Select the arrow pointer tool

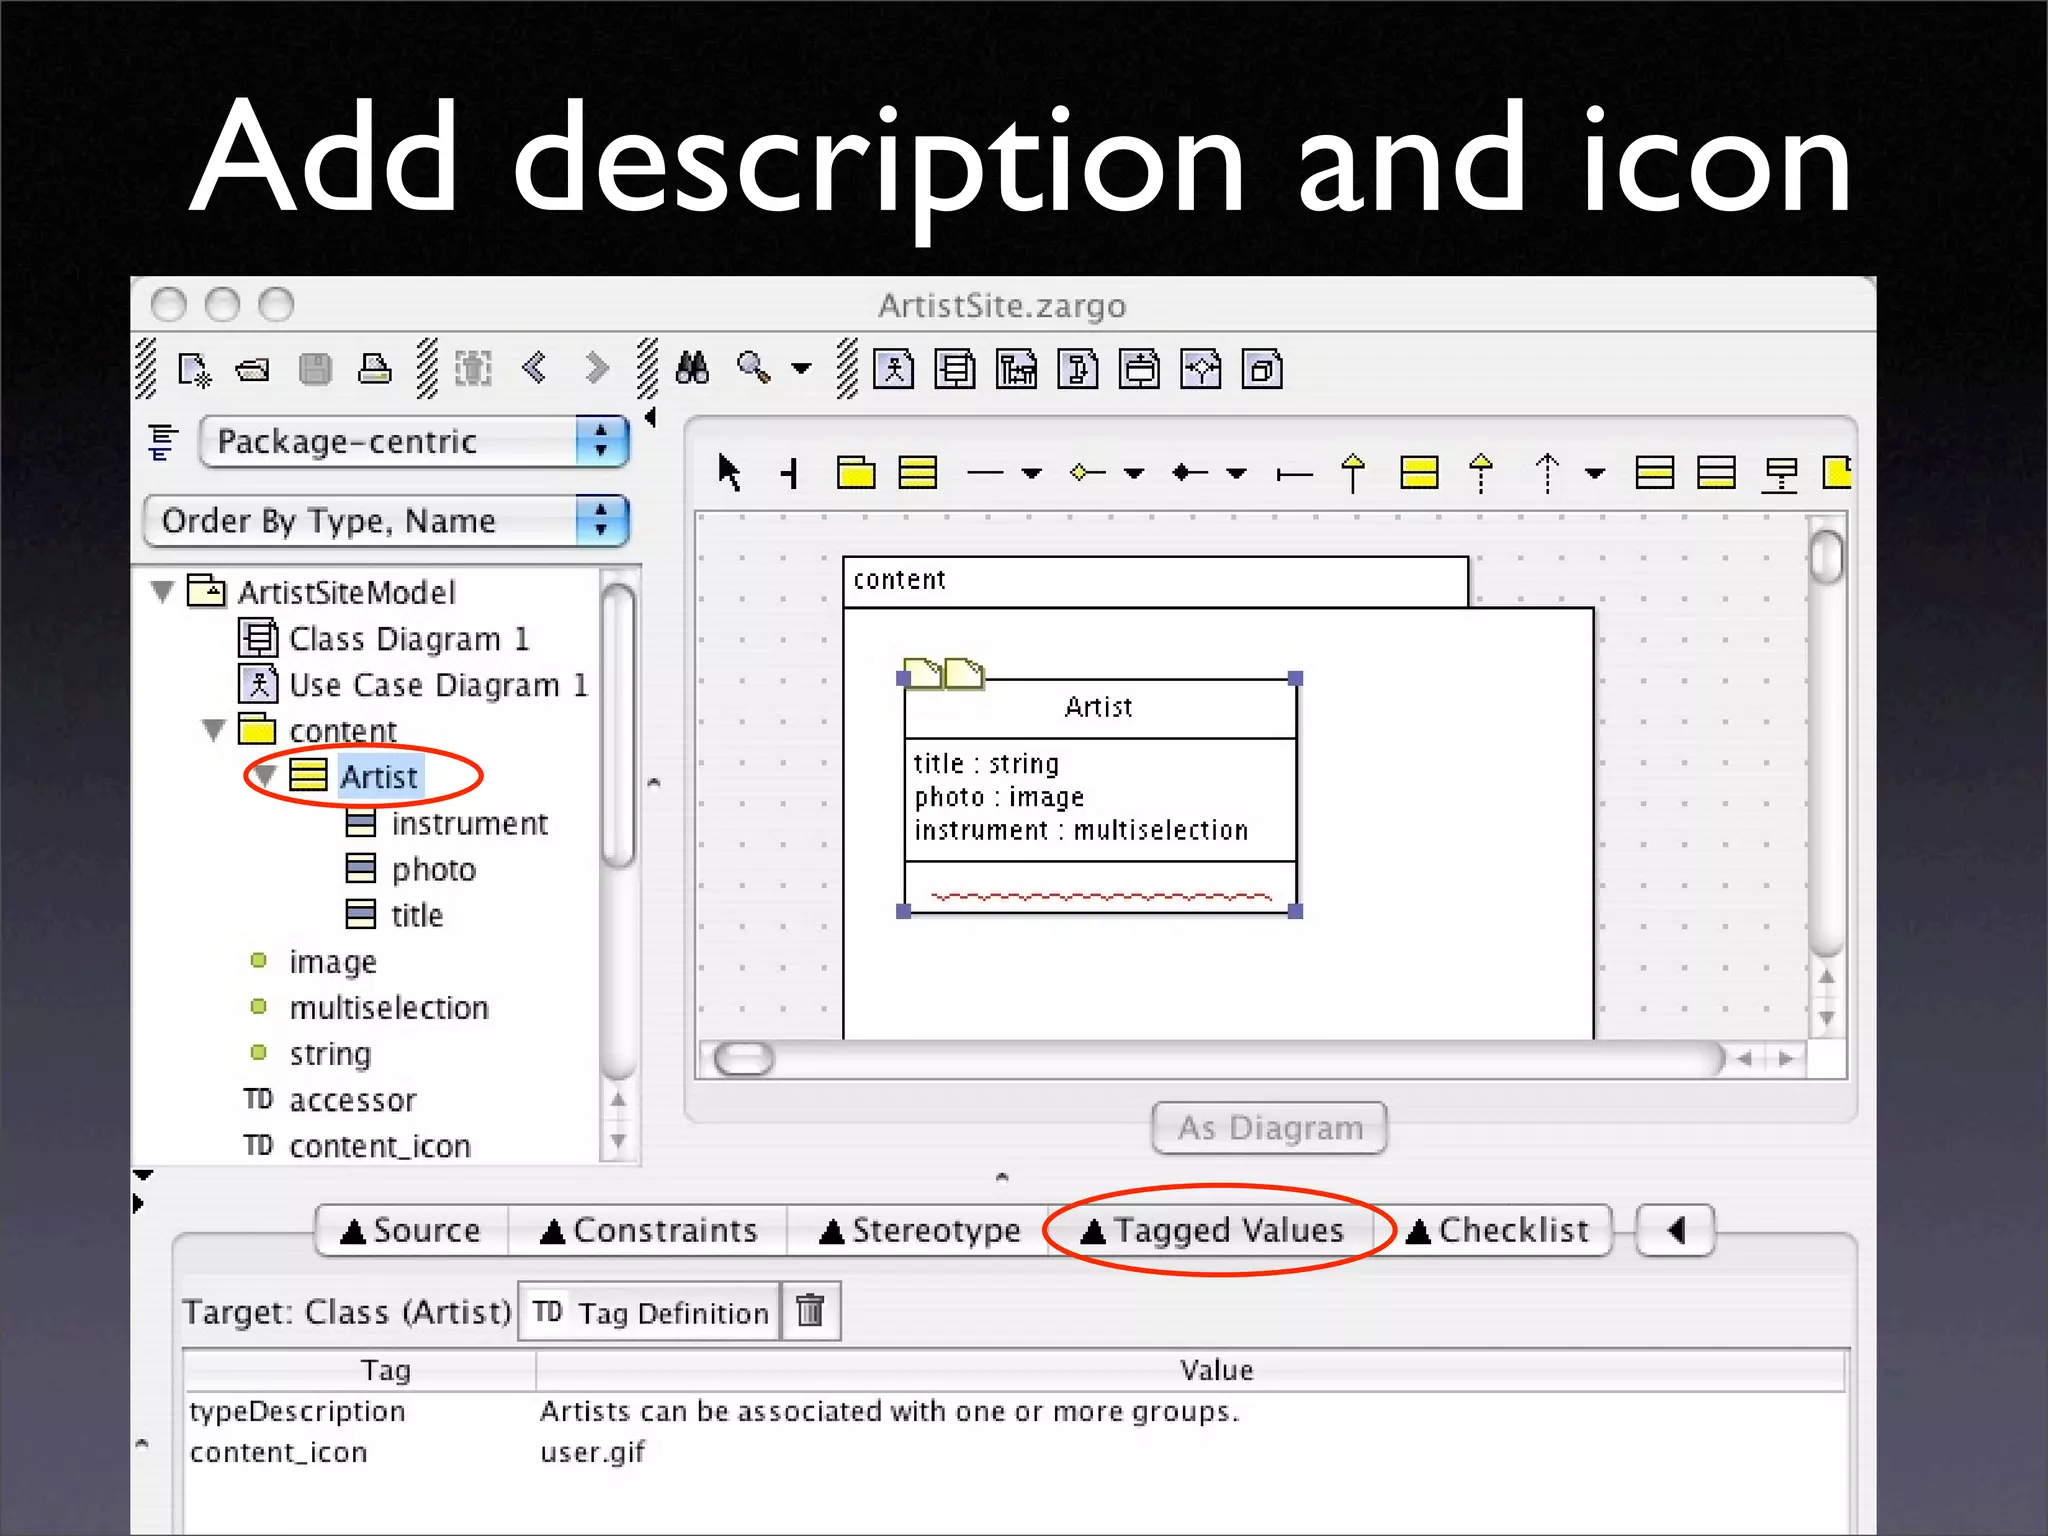click(x=729, y=472)
